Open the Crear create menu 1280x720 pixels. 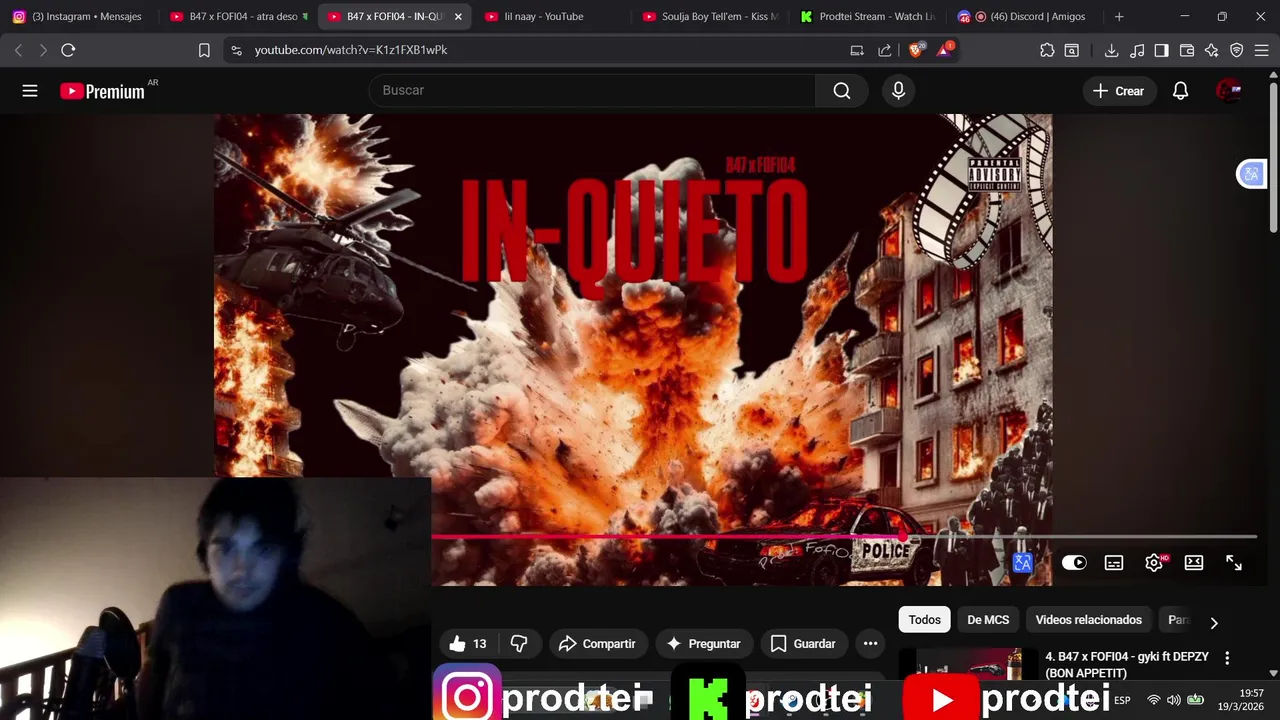pyautogui.click(x=1118, y=91)
